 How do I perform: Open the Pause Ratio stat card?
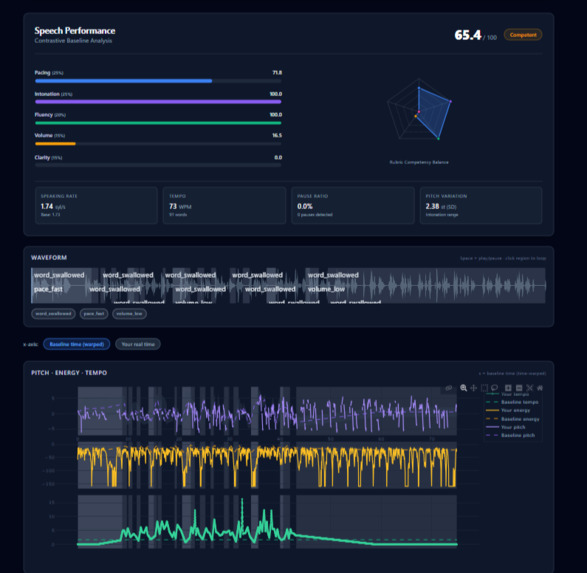coord(353,205)
